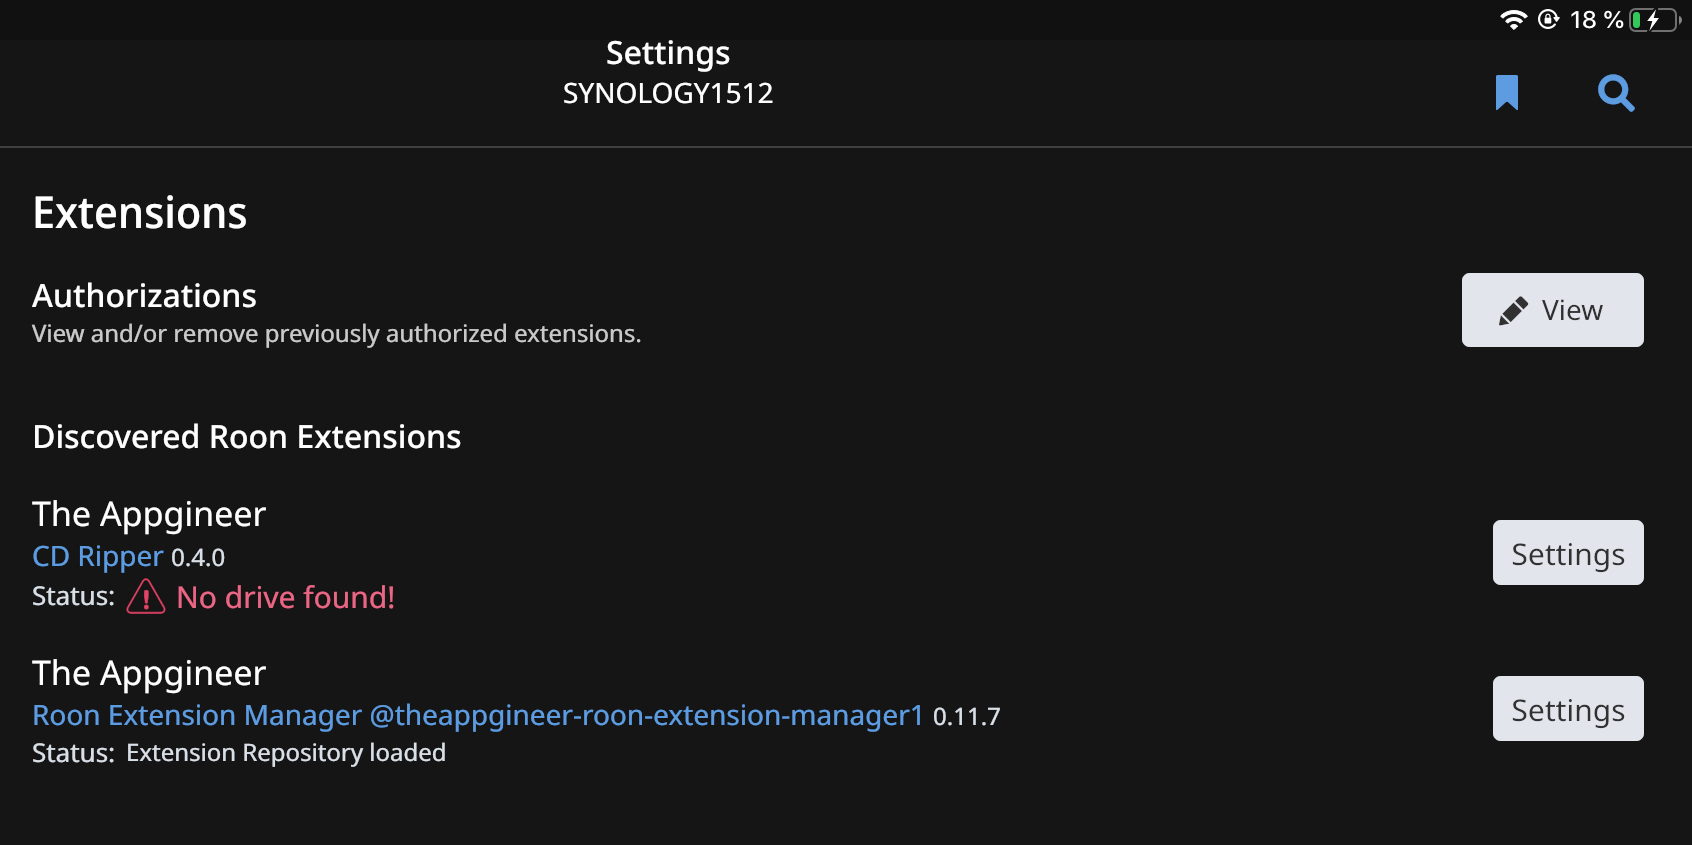Click the pencil icon in the View button
Image resolution: width=1692 pixels, height=845 pixels.
1513,311
